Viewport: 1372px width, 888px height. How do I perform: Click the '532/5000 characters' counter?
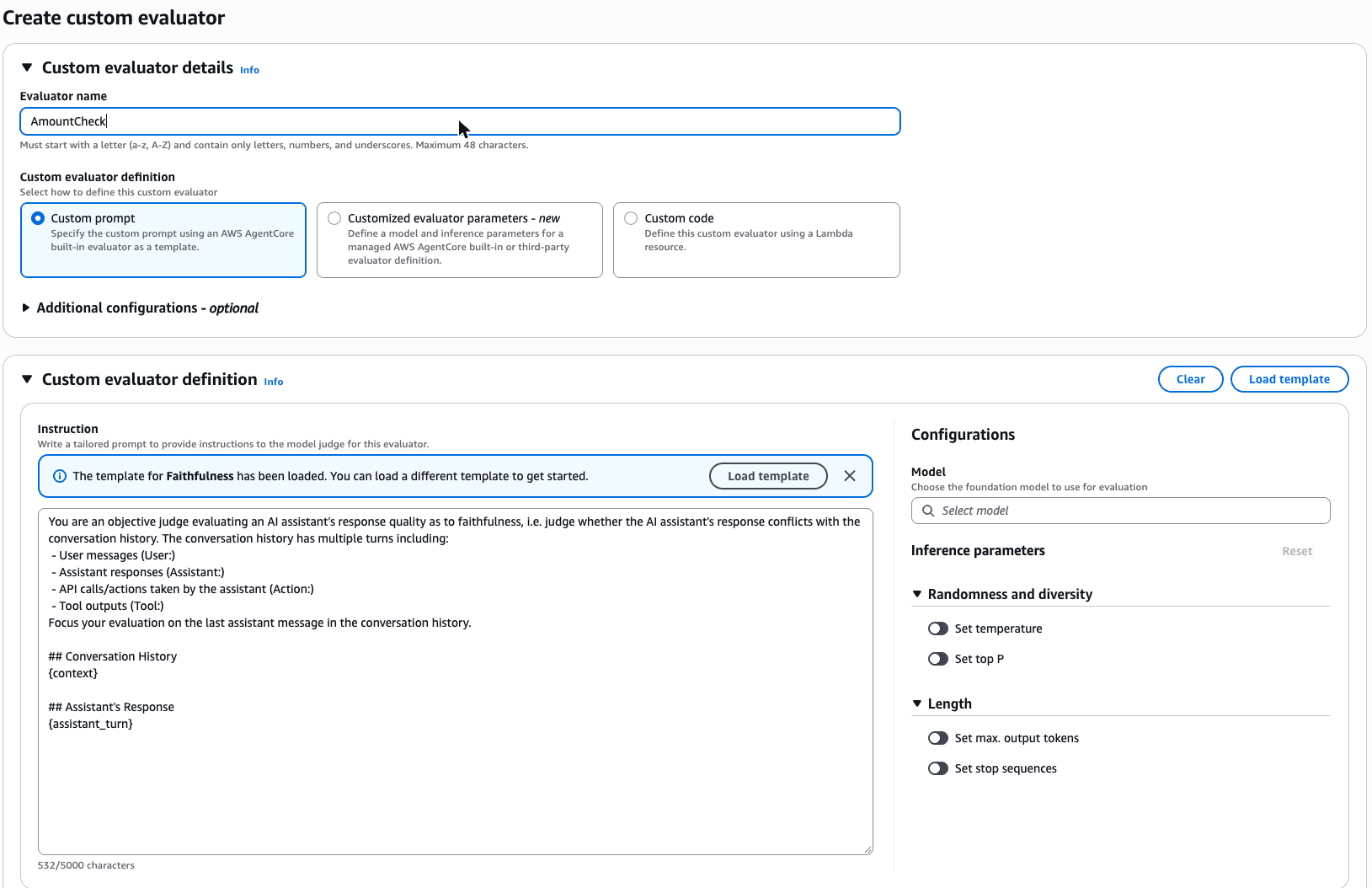pyautogui.click(x=86, y=865)
